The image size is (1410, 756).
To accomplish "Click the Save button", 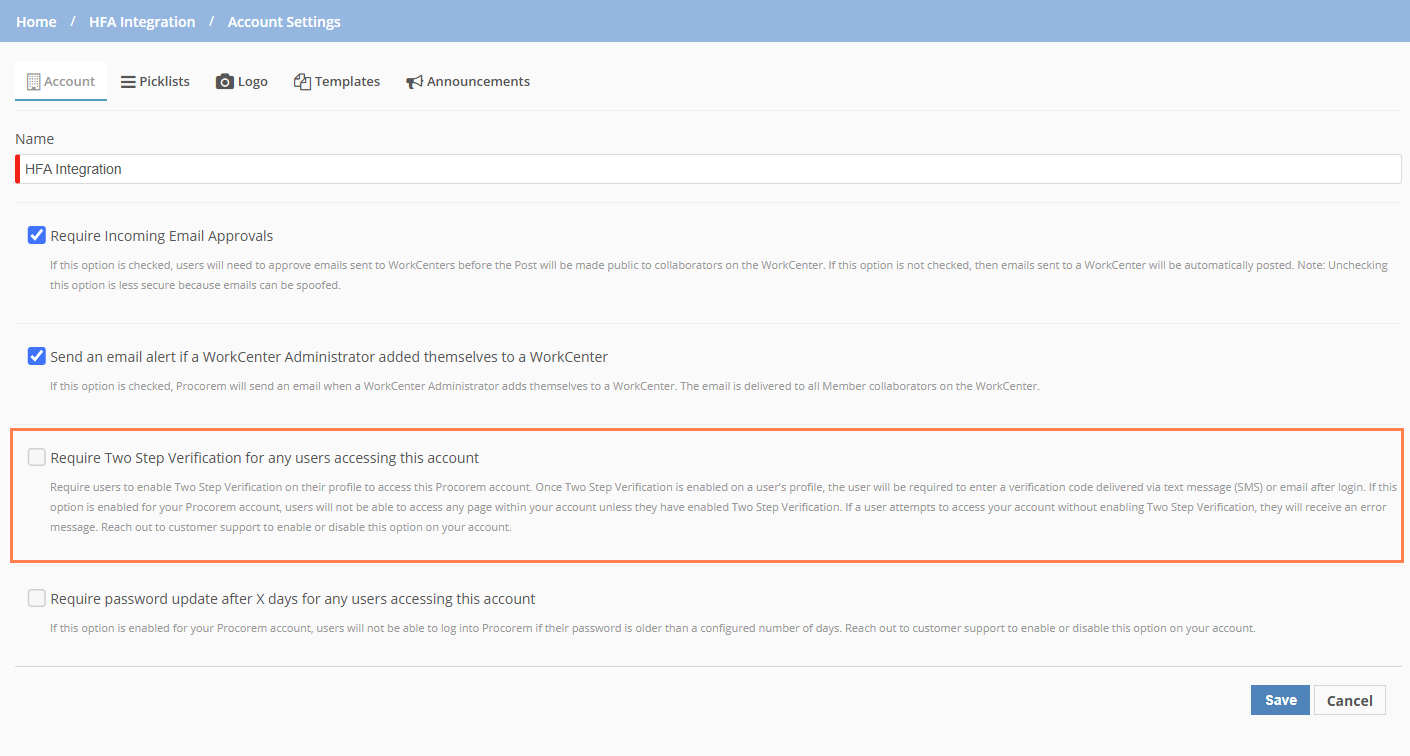I will [x=1280, y=700].
